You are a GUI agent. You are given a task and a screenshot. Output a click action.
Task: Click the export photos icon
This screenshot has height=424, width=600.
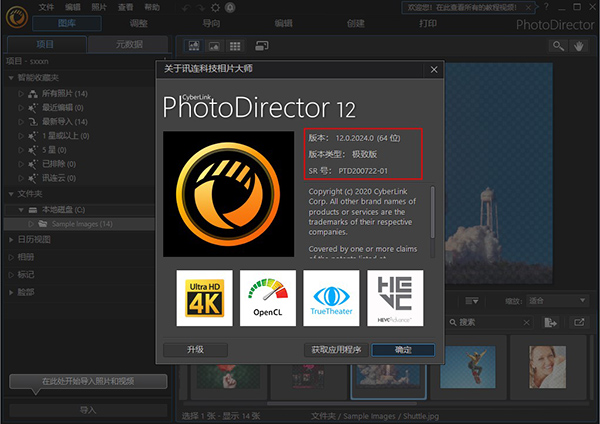pyautogui.click(x=551, y=323)
